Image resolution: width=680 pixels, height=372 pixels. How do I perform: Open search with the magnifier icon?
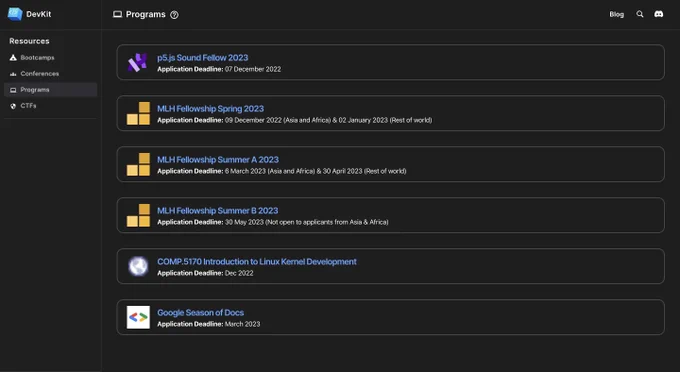click(x=640, y=14)
